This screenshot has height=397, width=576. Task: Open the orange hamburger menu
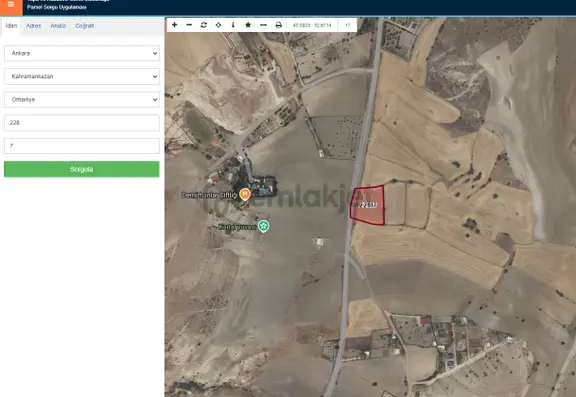tap(11, 6)
